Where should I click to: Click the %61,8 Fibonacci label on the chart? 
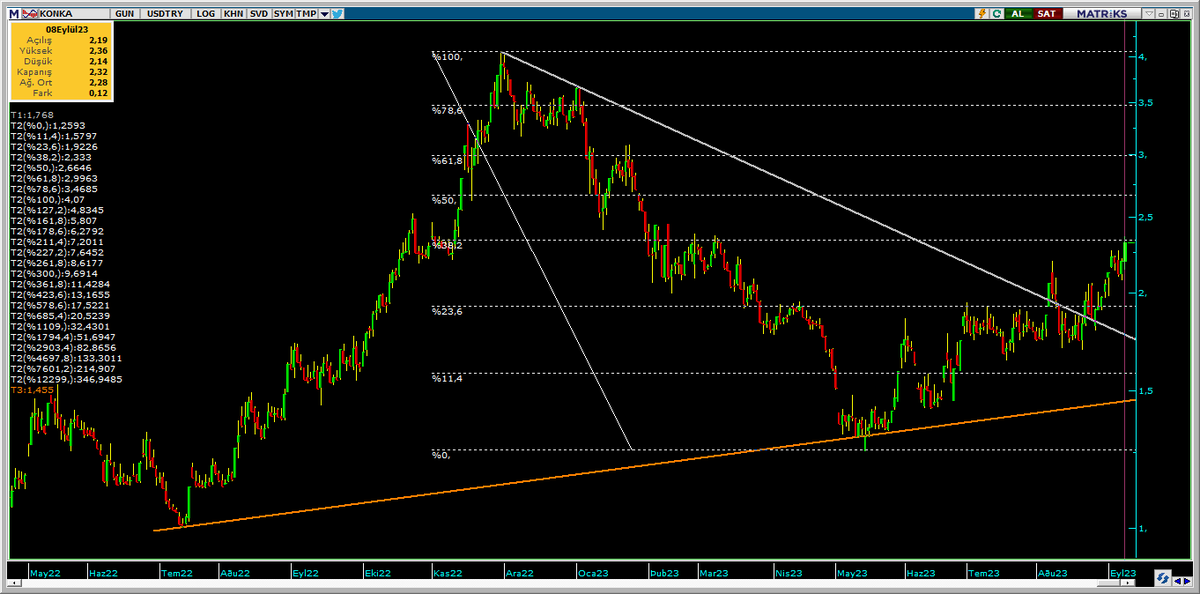click(447, 160)
